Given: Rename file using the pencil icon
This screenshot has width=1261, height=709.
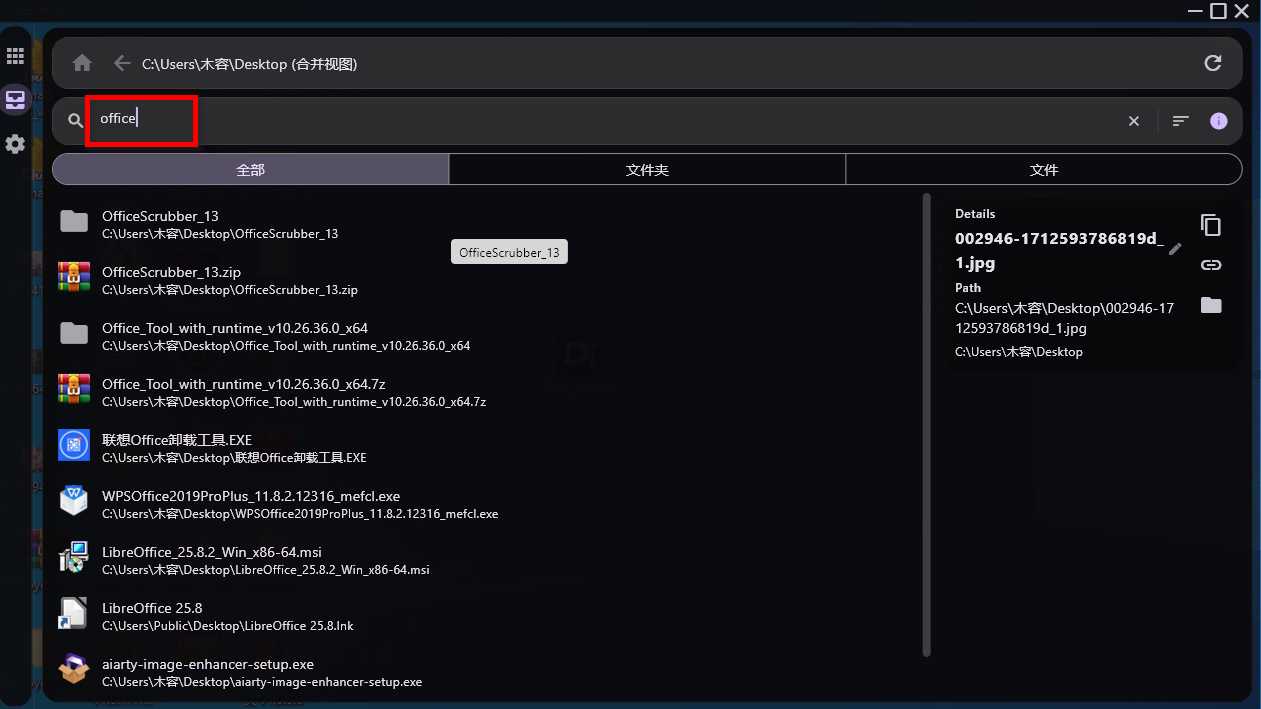Looking at the screenshot, I should [x=1175, y=249].
